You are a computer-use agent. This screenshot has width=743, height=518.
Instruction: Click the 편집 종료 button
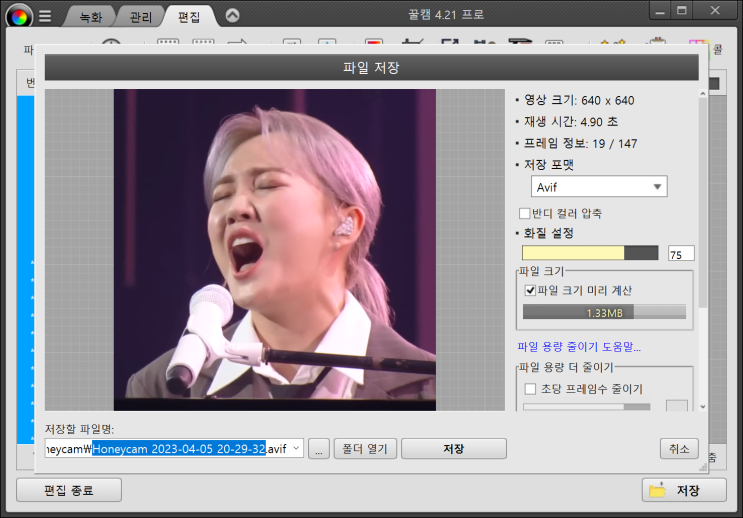click(x=69, y=490)
